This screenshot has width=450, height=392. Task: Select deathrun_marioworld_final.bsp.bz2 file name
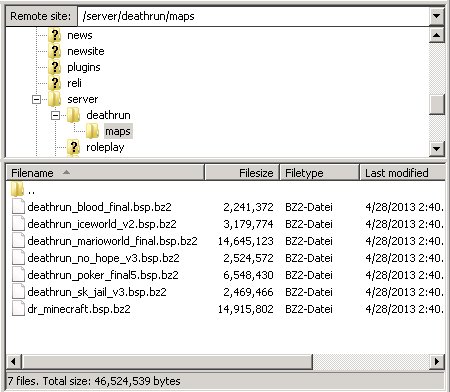pyautogui.click(x=112, y=241)
